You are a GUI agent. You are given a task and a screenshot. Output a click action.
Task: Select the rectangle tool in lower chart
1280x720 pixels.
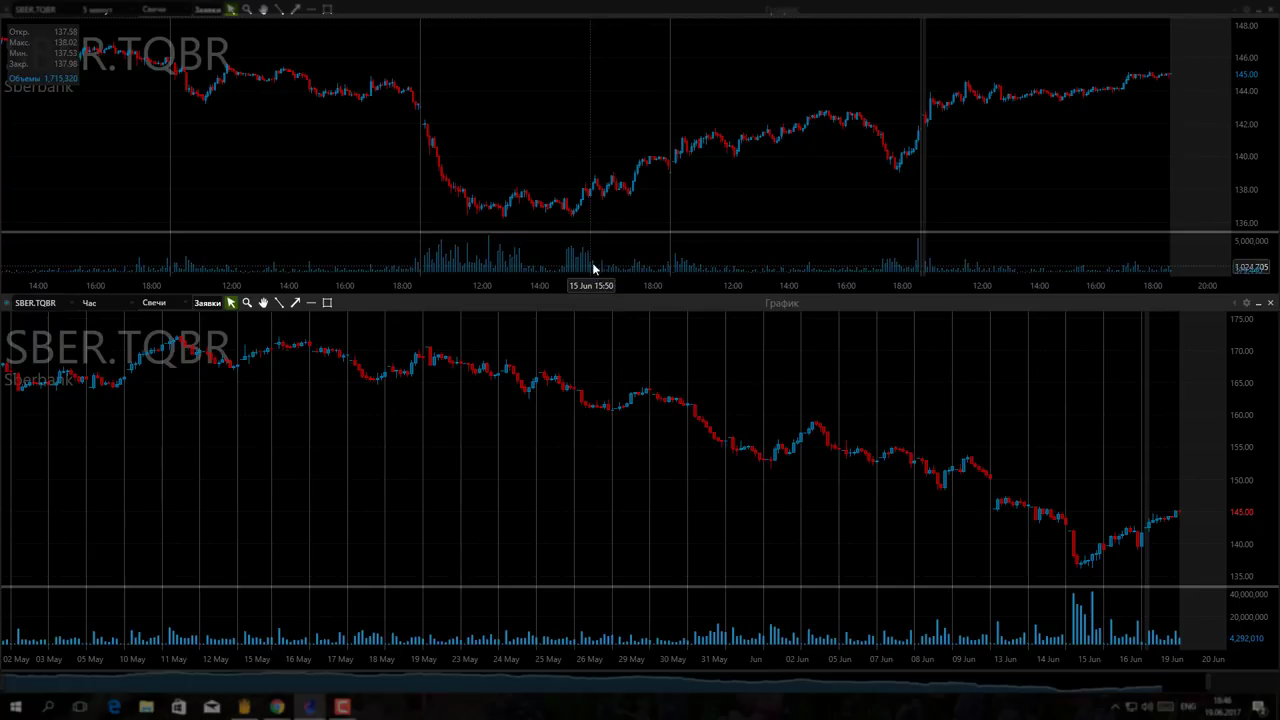click(327, 303)
